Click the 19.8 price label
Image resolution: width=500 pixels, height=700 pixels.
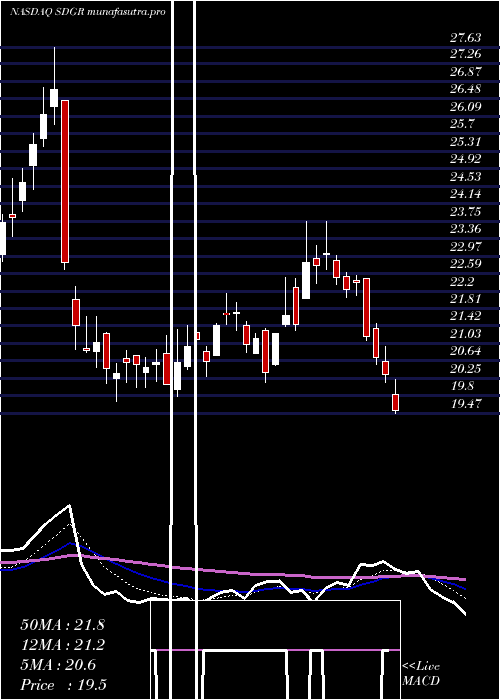tap(462, 386)
